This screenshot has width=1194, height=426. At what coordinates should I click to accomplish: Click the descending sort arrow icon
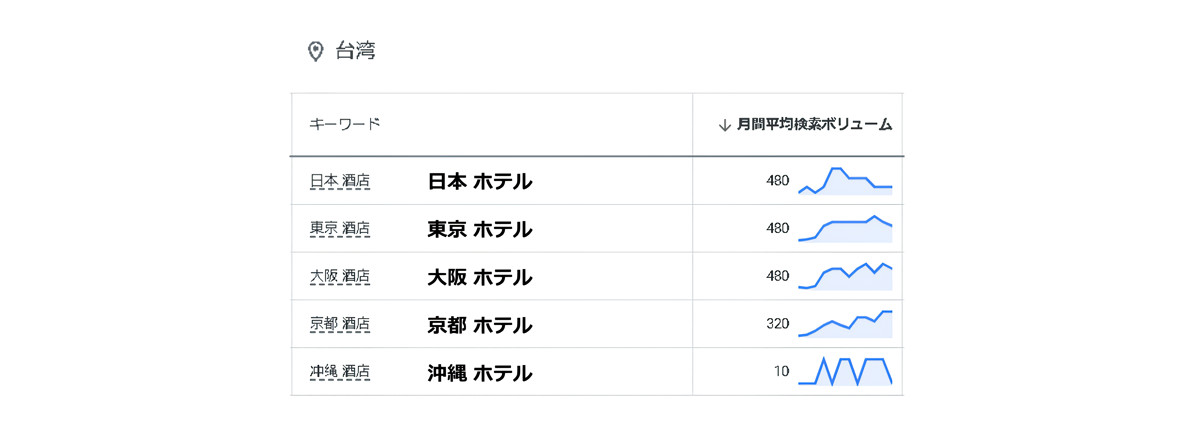click(x=725, y=125)
